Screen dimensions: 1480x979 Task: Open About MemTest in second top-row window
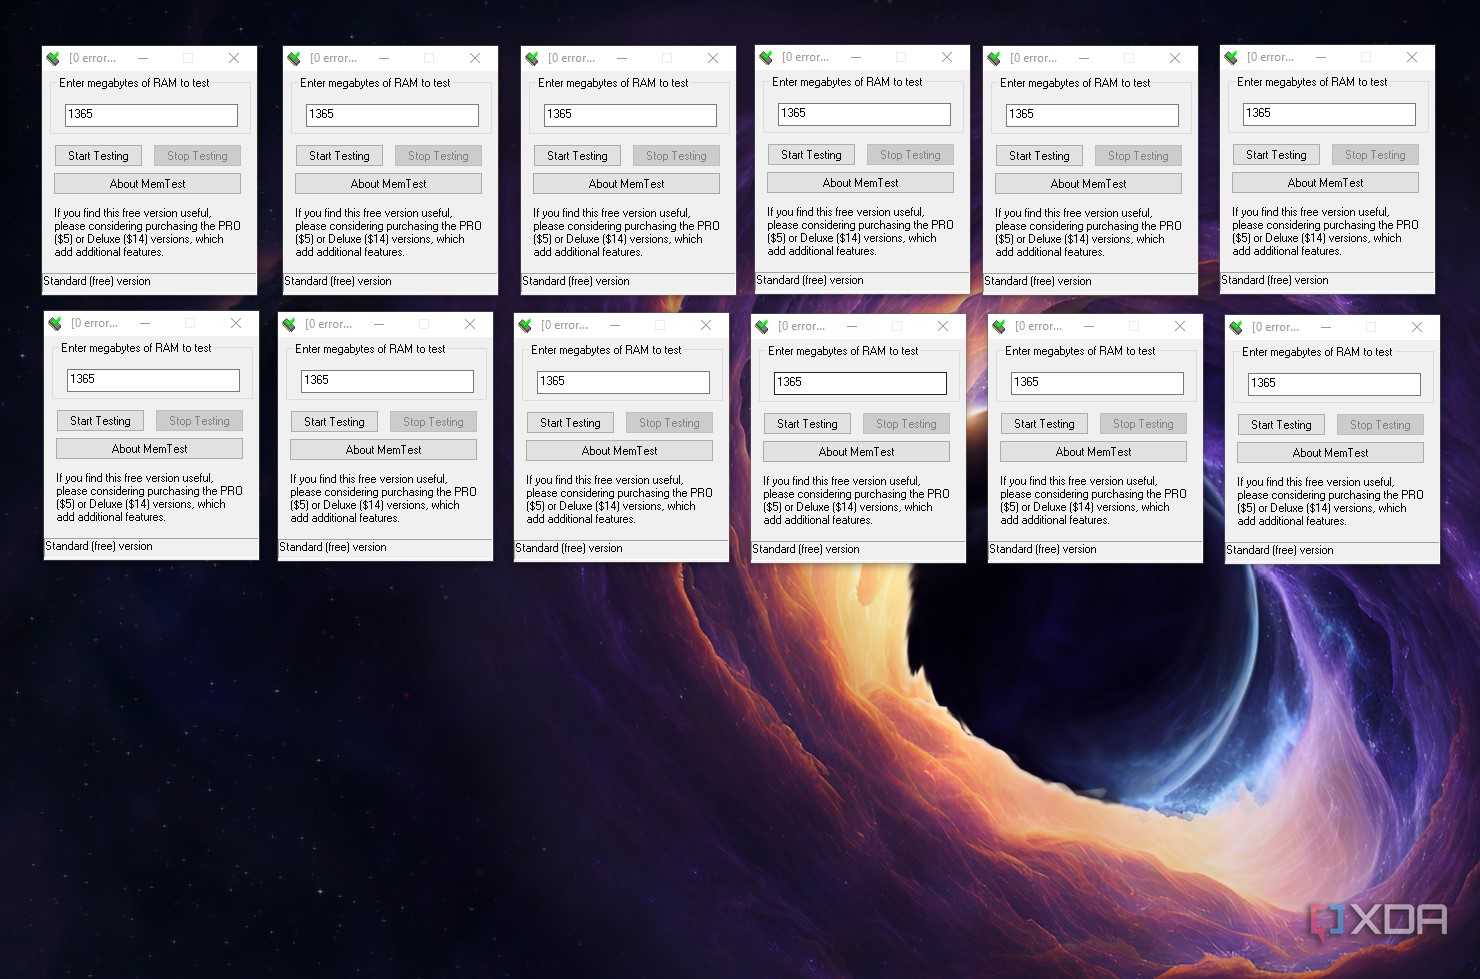pos(388,184)
